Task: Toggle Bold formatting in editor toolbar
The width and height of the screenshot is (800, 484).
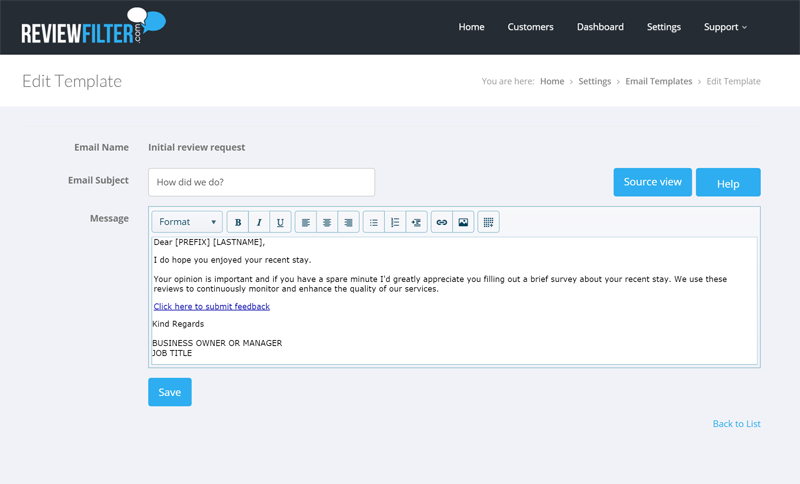Action: tap(238, 222)
